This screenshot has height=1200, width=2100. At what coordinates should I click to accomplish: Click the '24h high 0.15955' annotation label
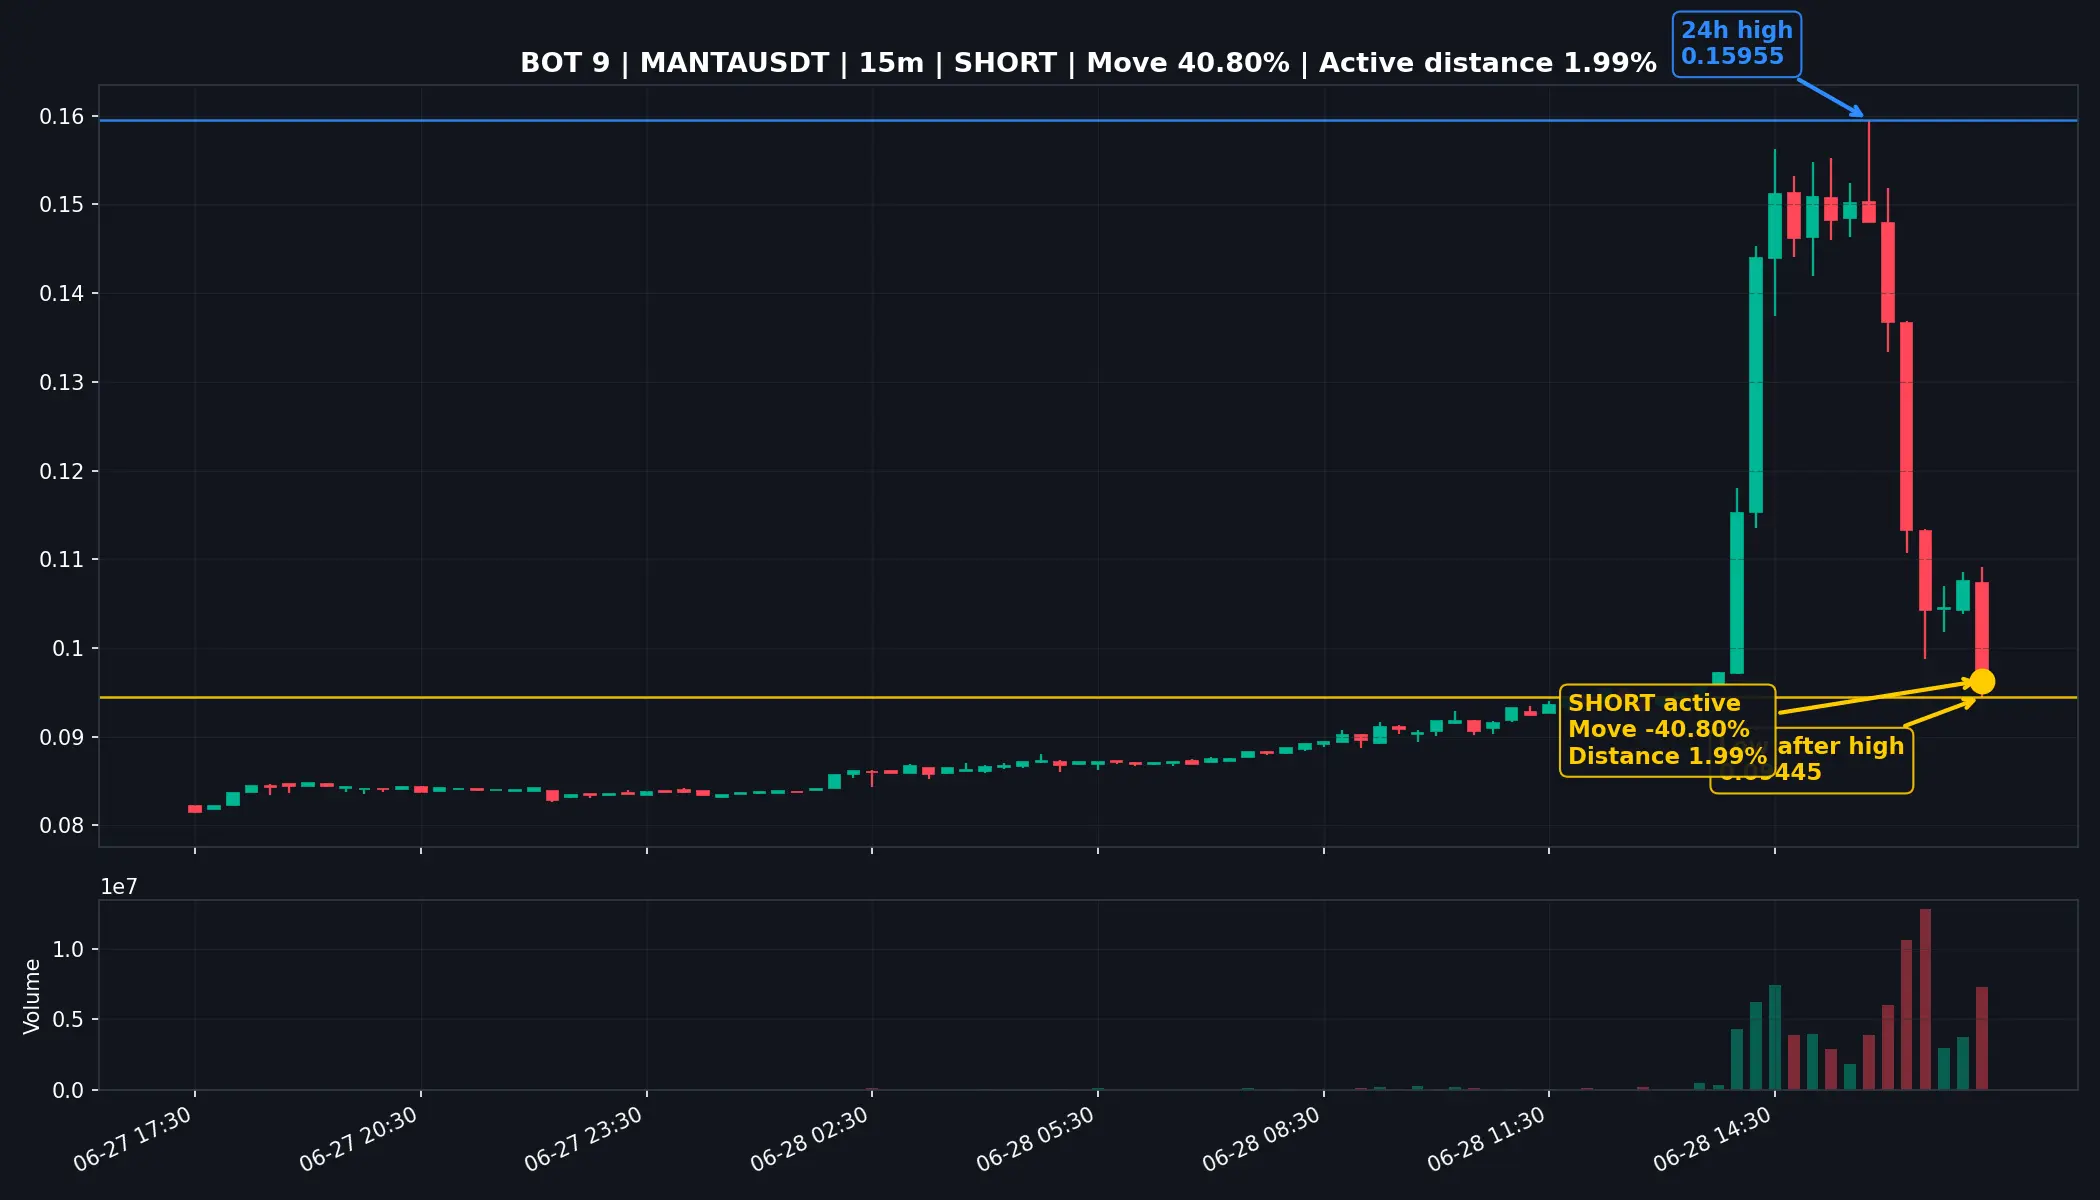(1737, 44)
